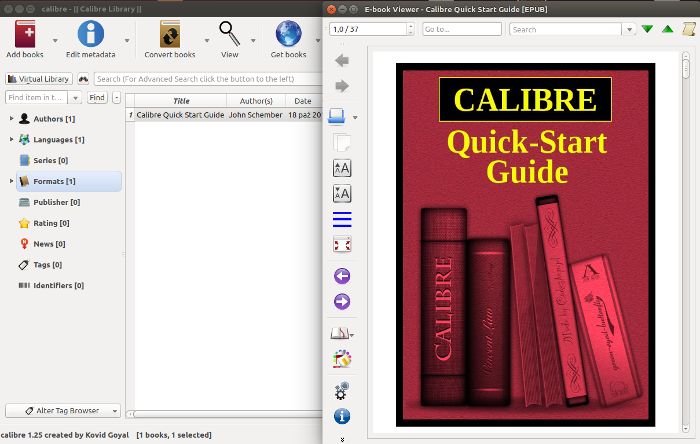700x444 pixels.
Task: Open the Find item dropdown arrow
Action: tap(75, 97)
